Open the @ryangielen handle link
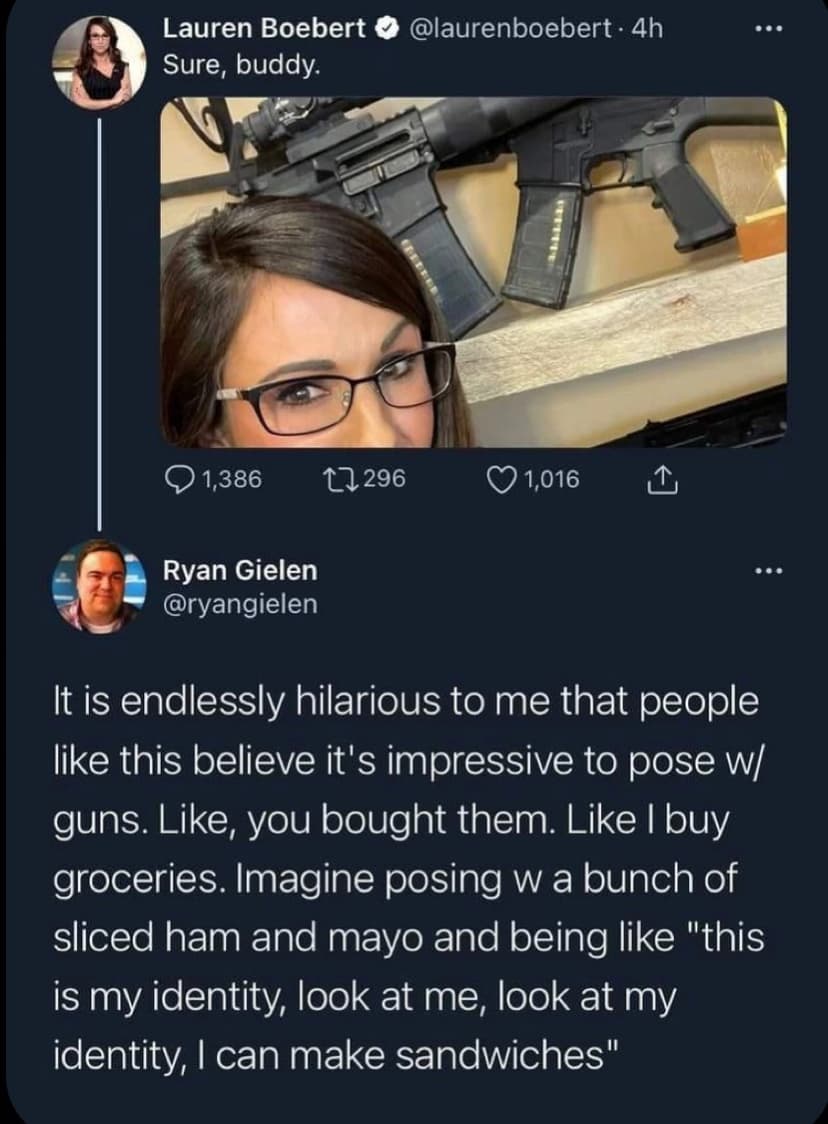This screenshot has width=828, height=1124. click(x=240, y=603)
